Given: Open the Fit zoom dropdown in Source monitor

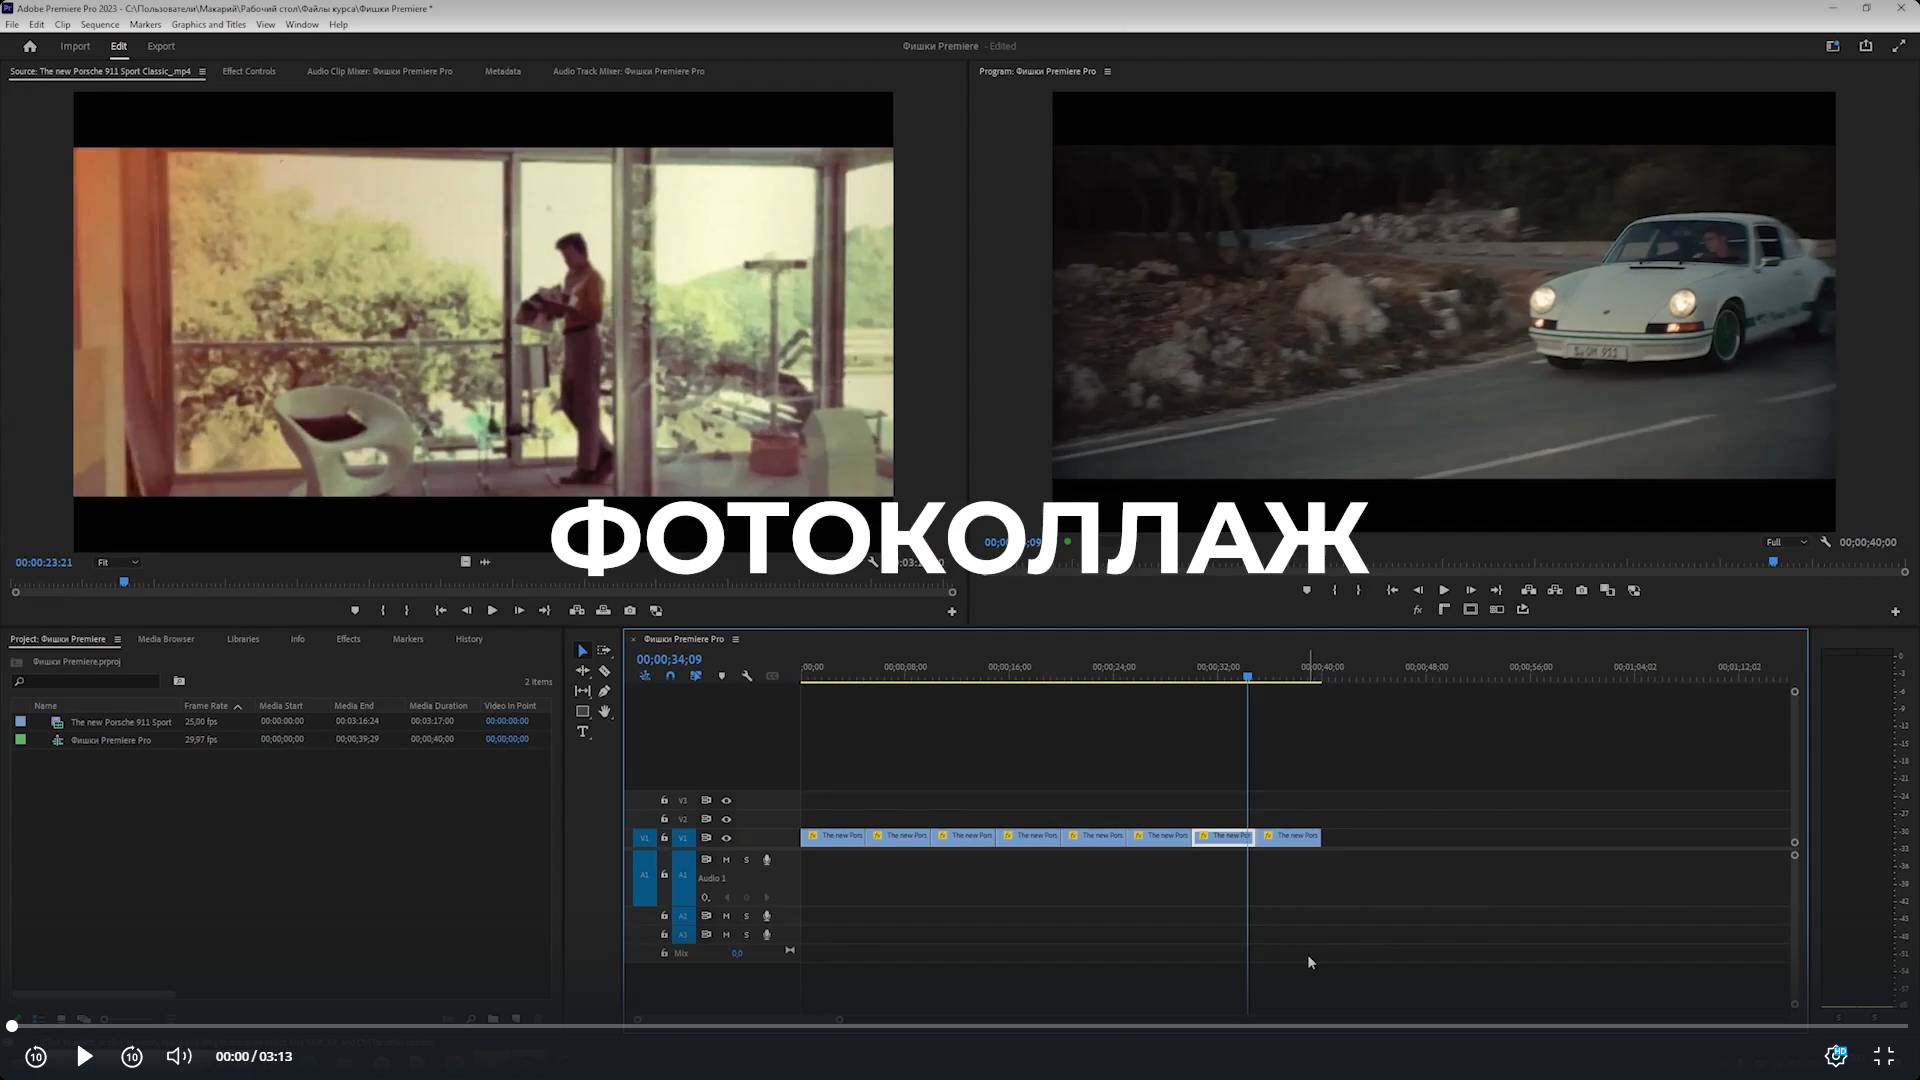Looking at the screenshot, I should 117,562.
